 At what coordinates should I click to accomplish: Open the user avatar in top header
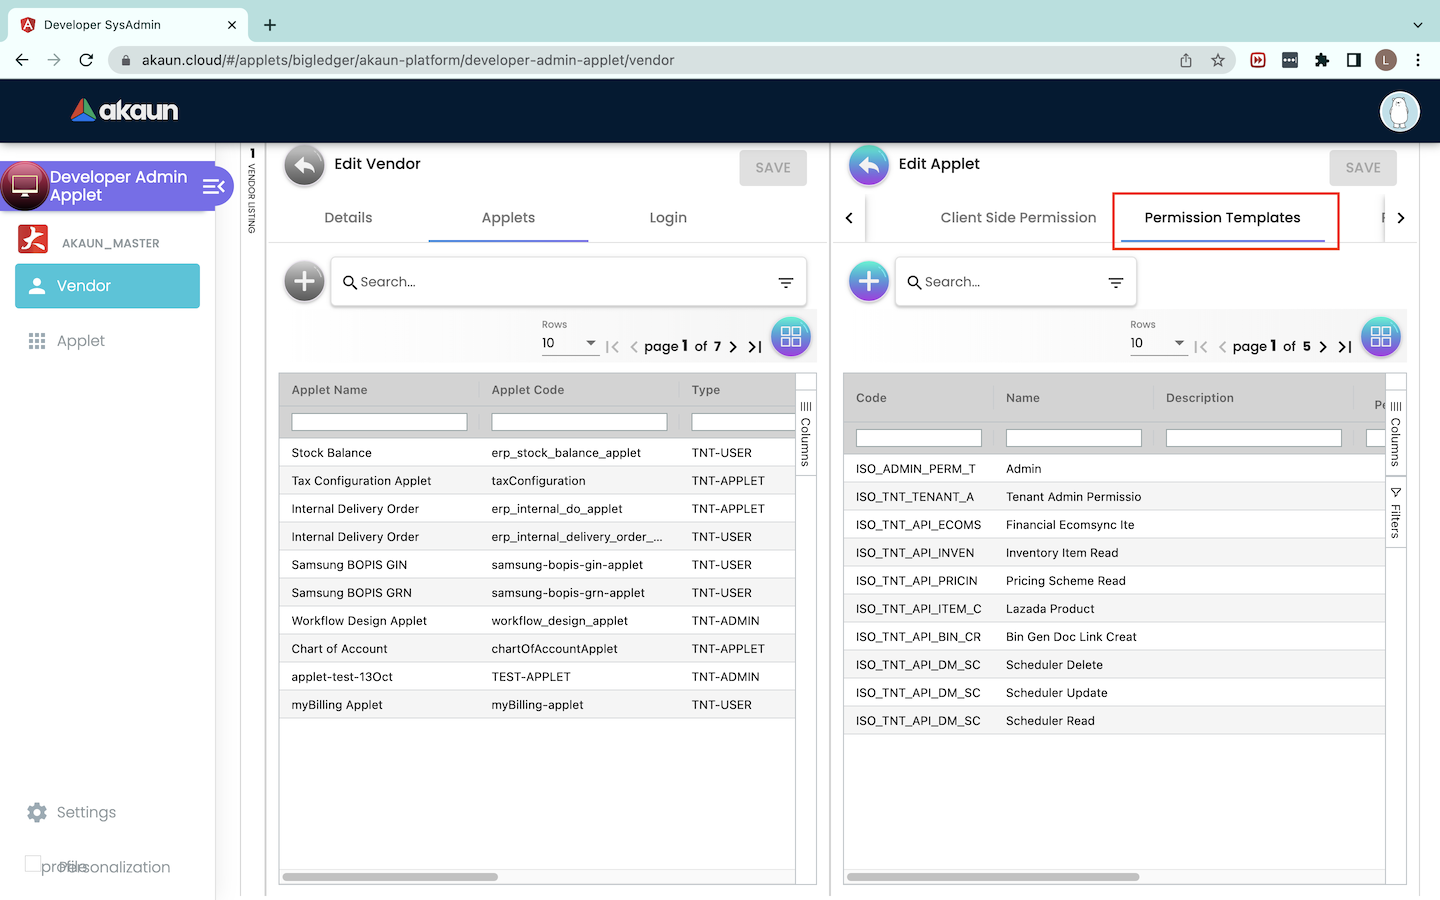point(1399,111)
